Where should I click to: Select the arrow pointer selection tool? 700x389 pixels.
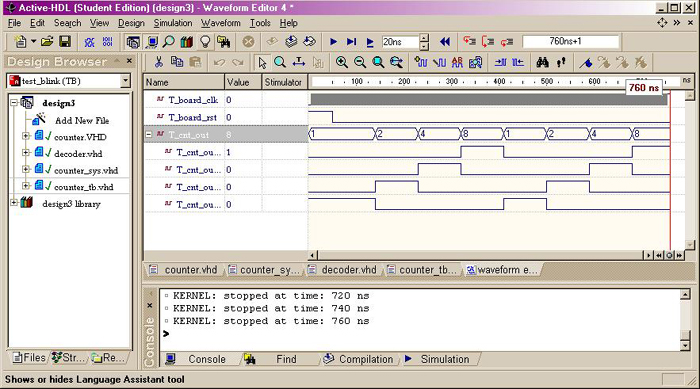[x=262, y=63]
